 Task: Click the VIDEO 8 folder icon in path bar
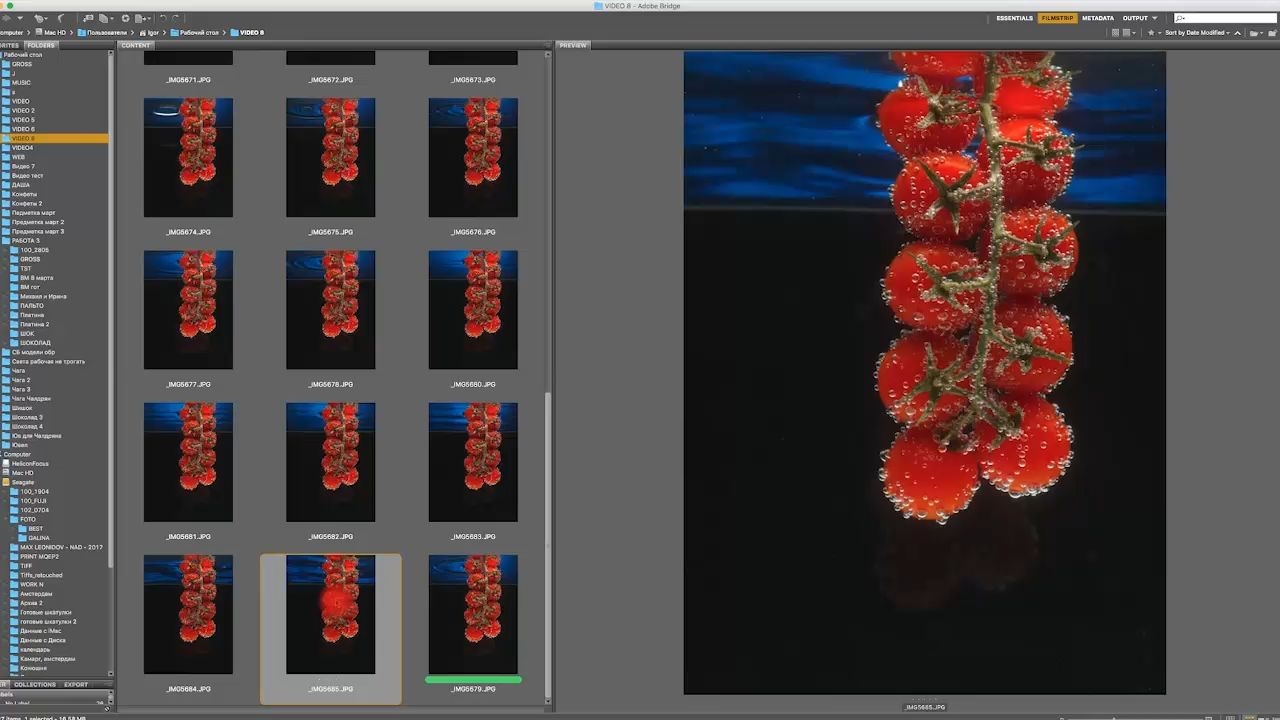234,32
